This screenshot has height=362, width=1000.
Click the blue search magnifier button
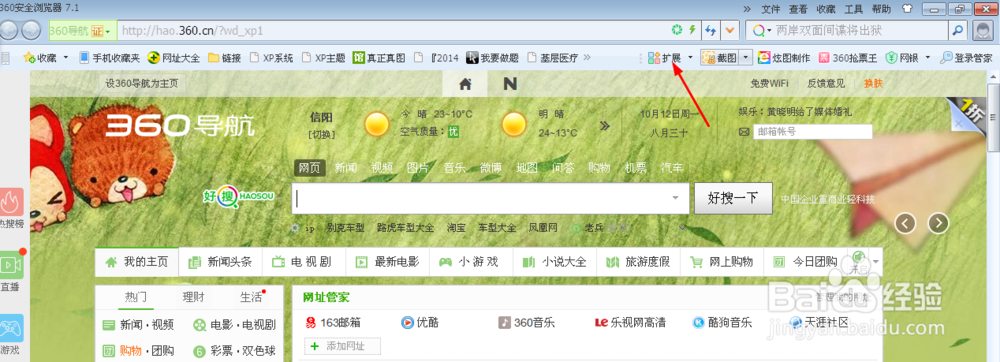click(x=957, y=30)
